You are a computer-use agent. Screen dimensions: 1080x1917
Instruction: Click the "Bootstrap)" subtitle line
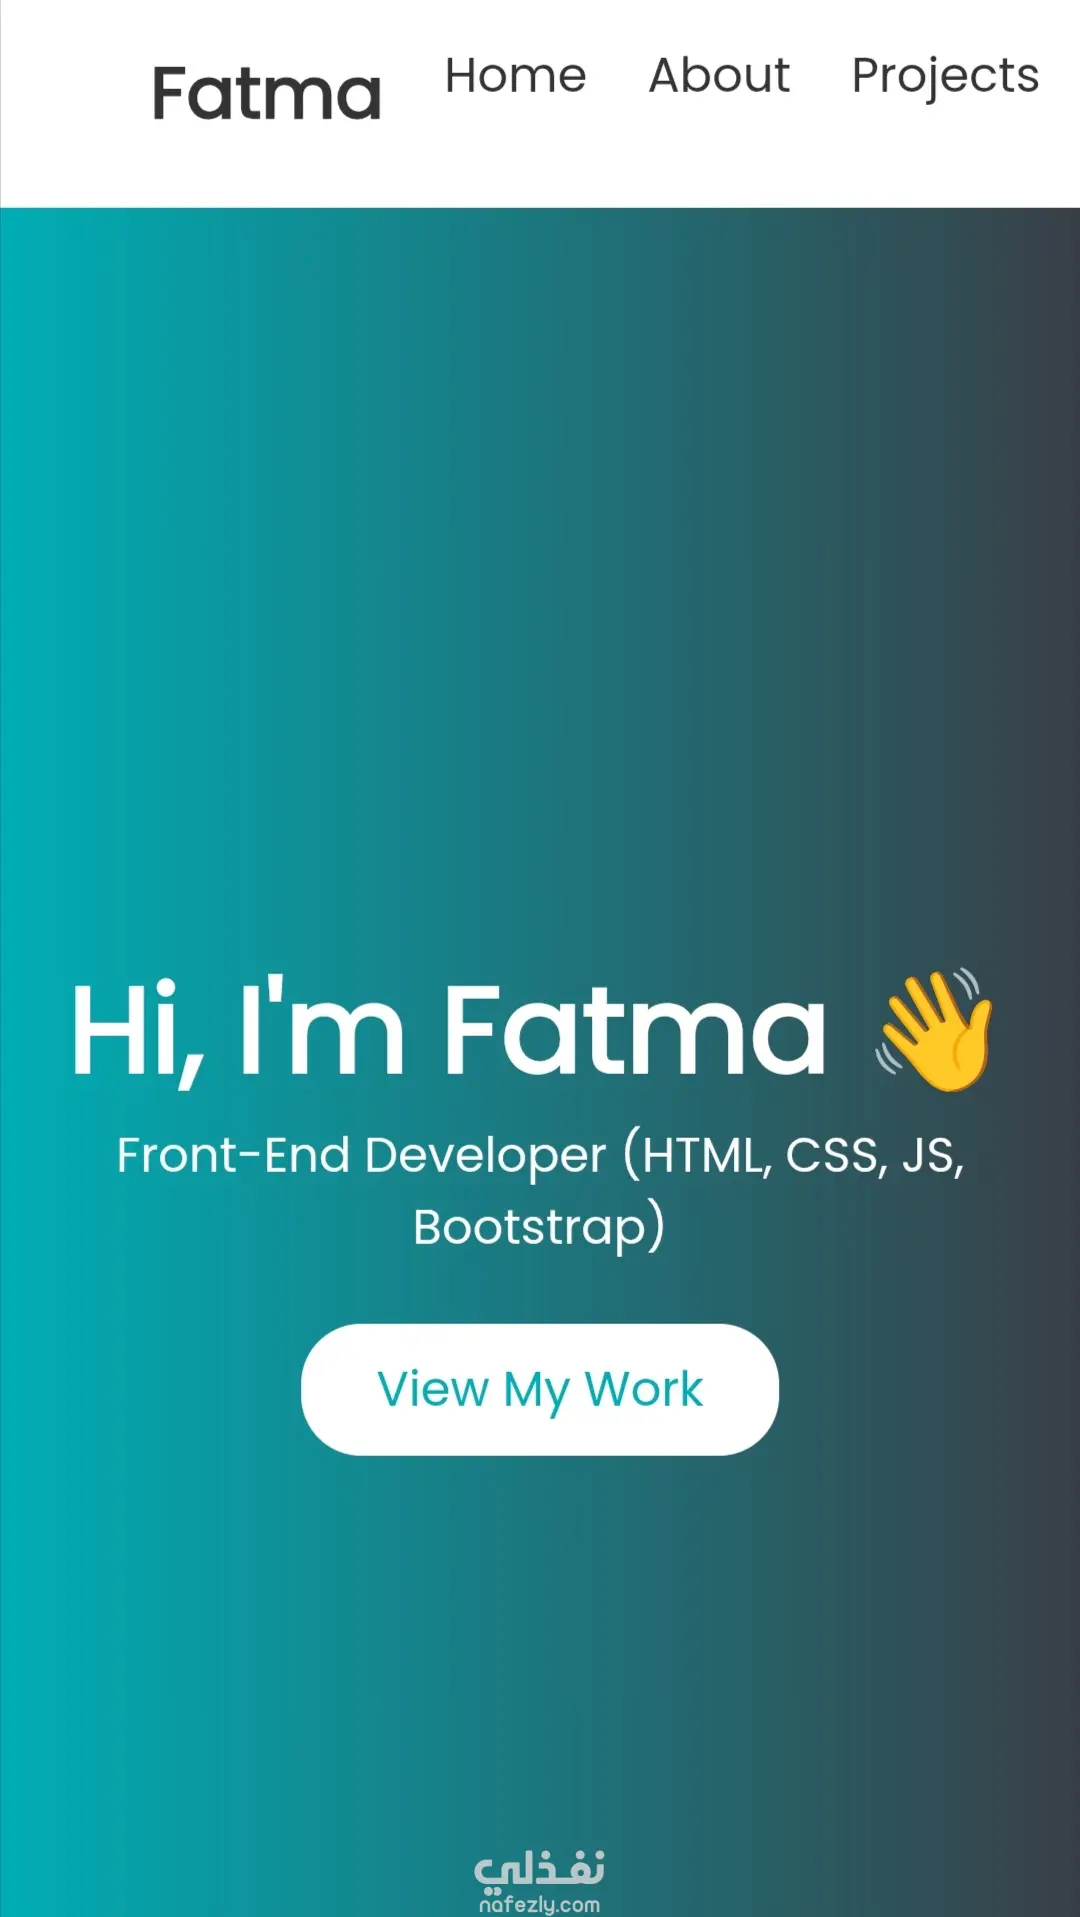pos(539,1227)
